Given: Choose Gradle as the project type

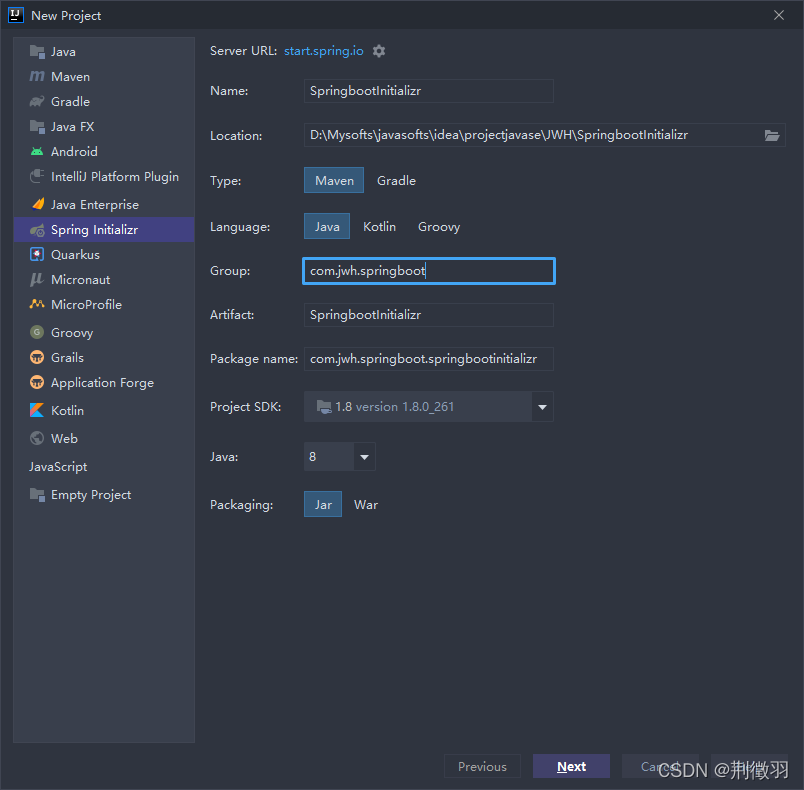Looking at the screenshot, I should tap(396, 181).
